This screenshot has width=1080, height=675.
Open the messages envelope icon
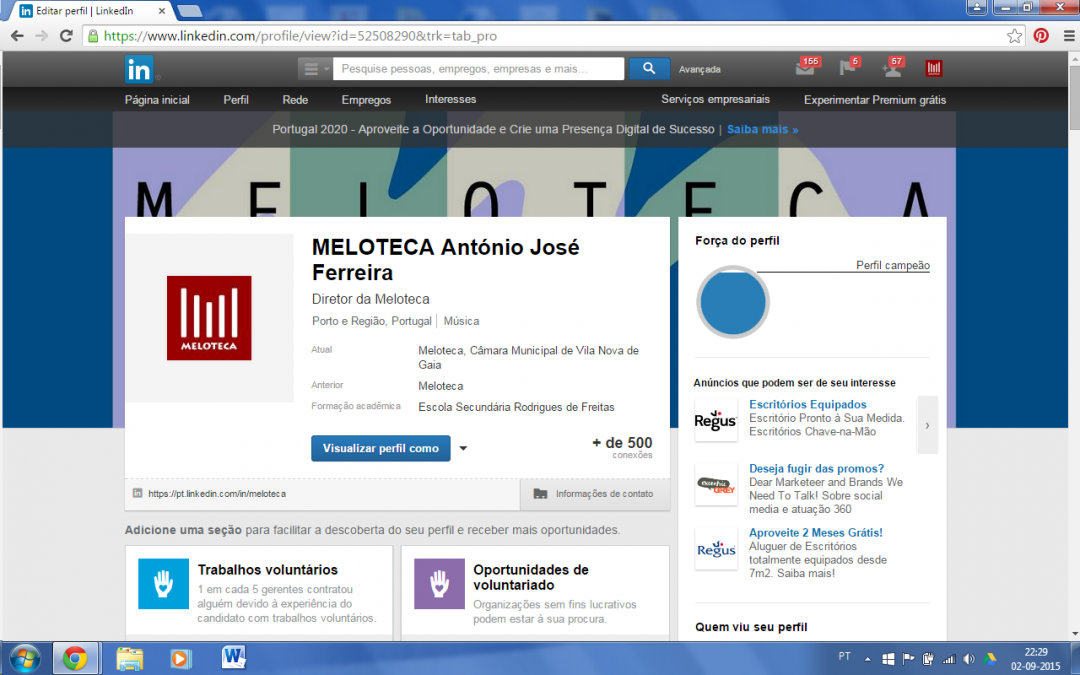coord(805,68)
